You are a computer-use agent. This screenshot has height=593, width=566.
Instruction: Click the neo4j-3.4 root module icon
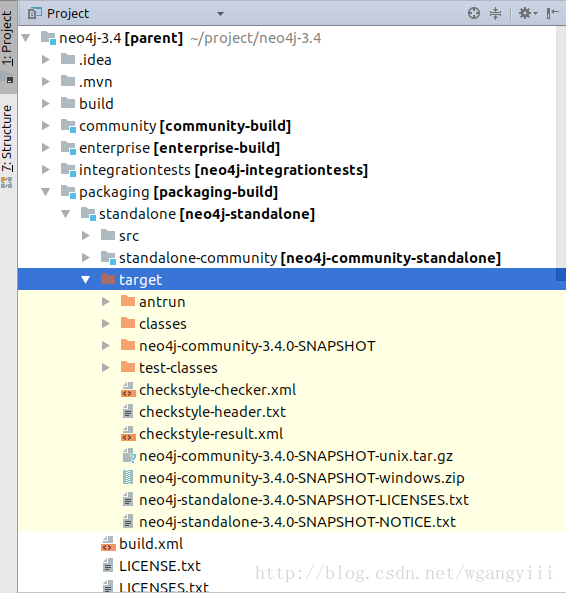48,38
